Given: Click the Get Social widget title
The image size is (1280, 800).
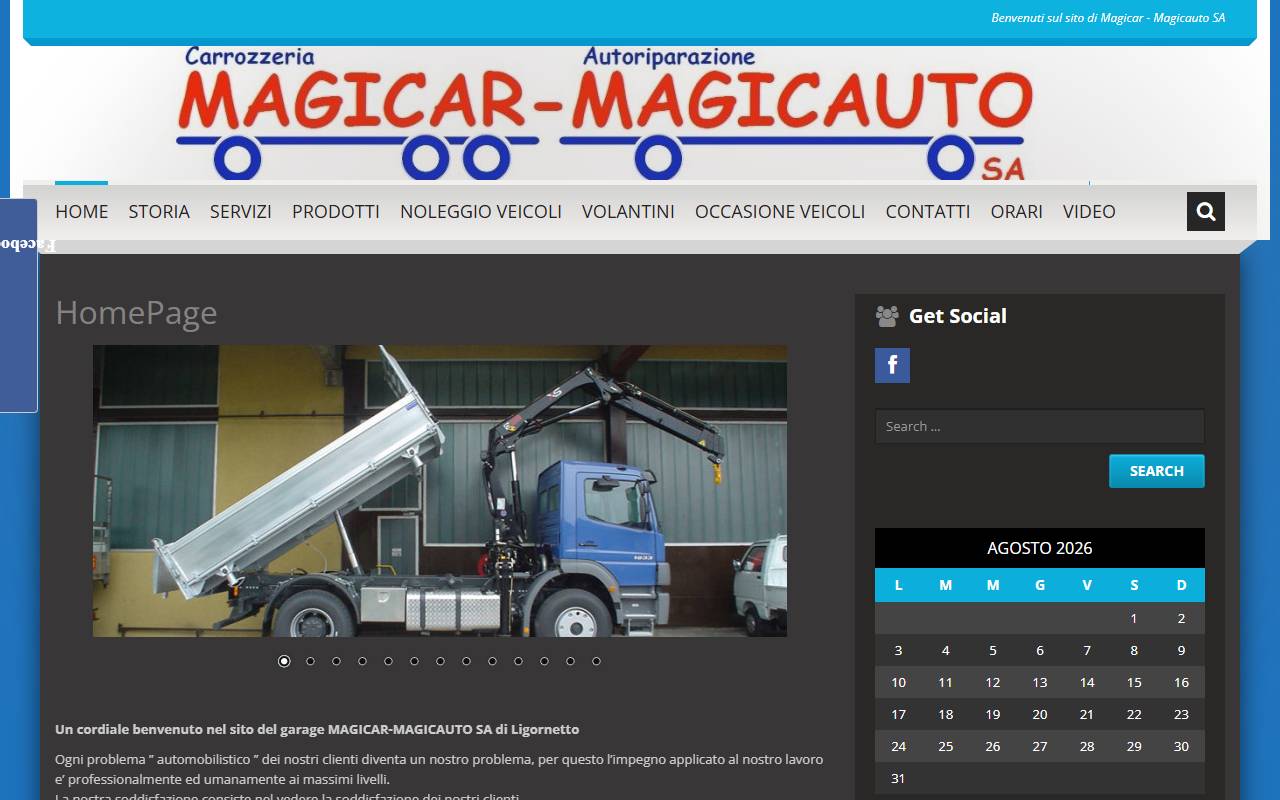Looking at the screenshot, I should (958, 316).
